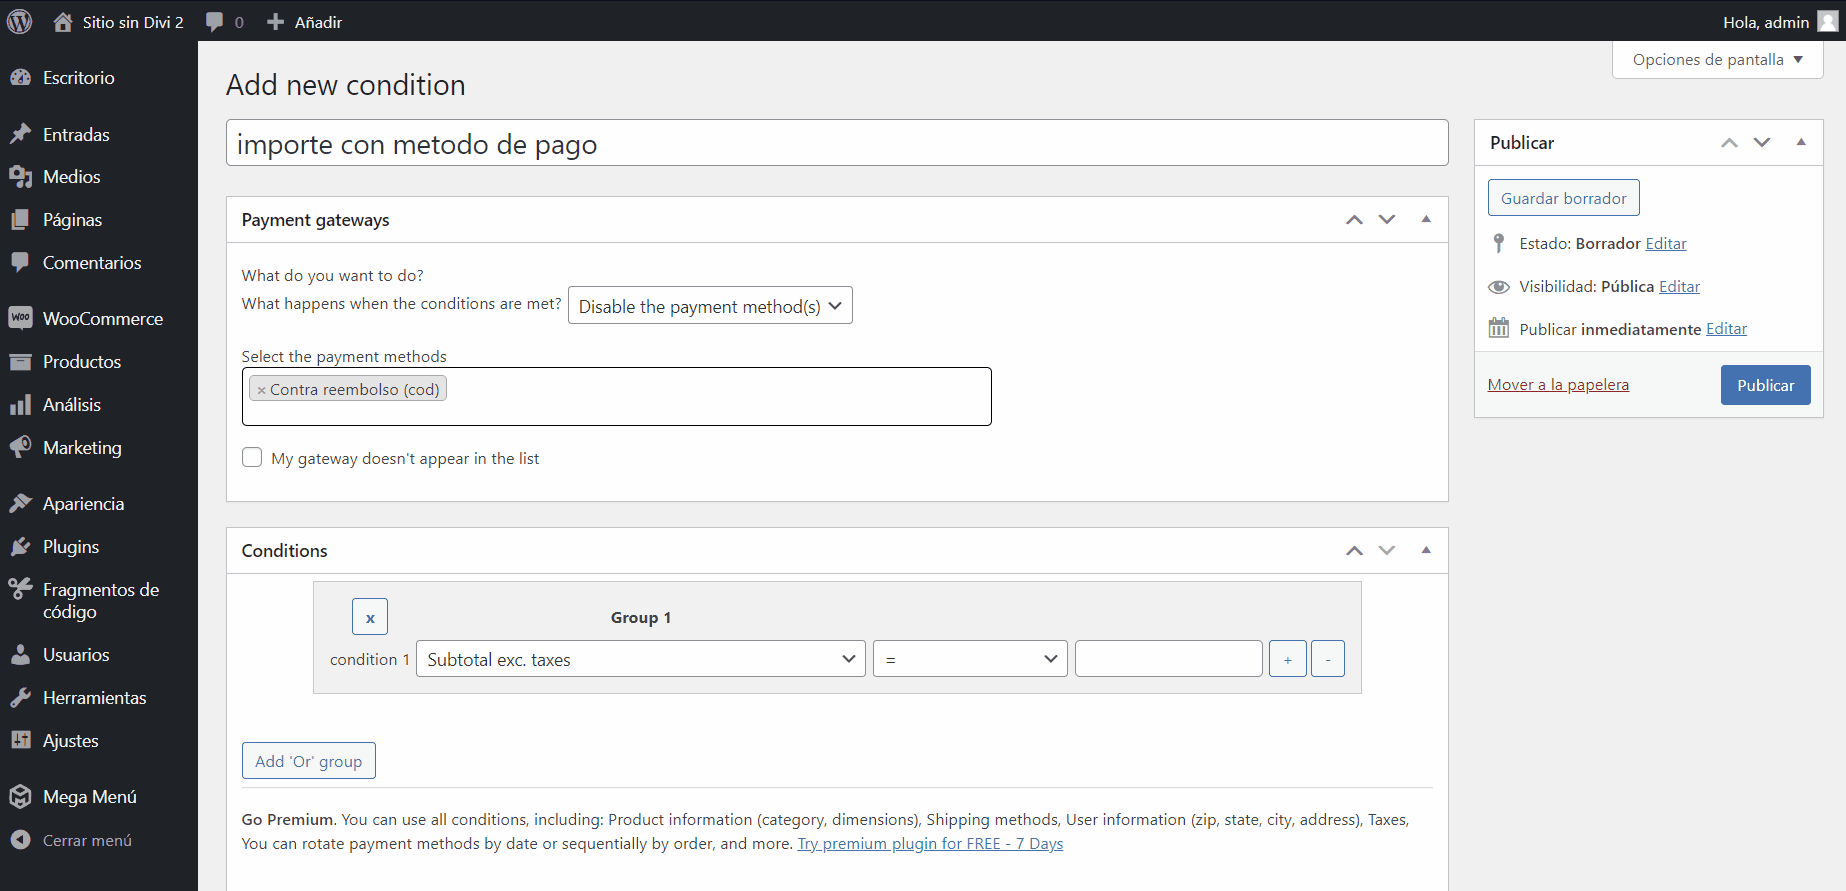Enable 'My gateway doesn't appear in the list'
The height and width of the screenshot is (891, 1846).
pyautogui.click(x=252, y=458)
